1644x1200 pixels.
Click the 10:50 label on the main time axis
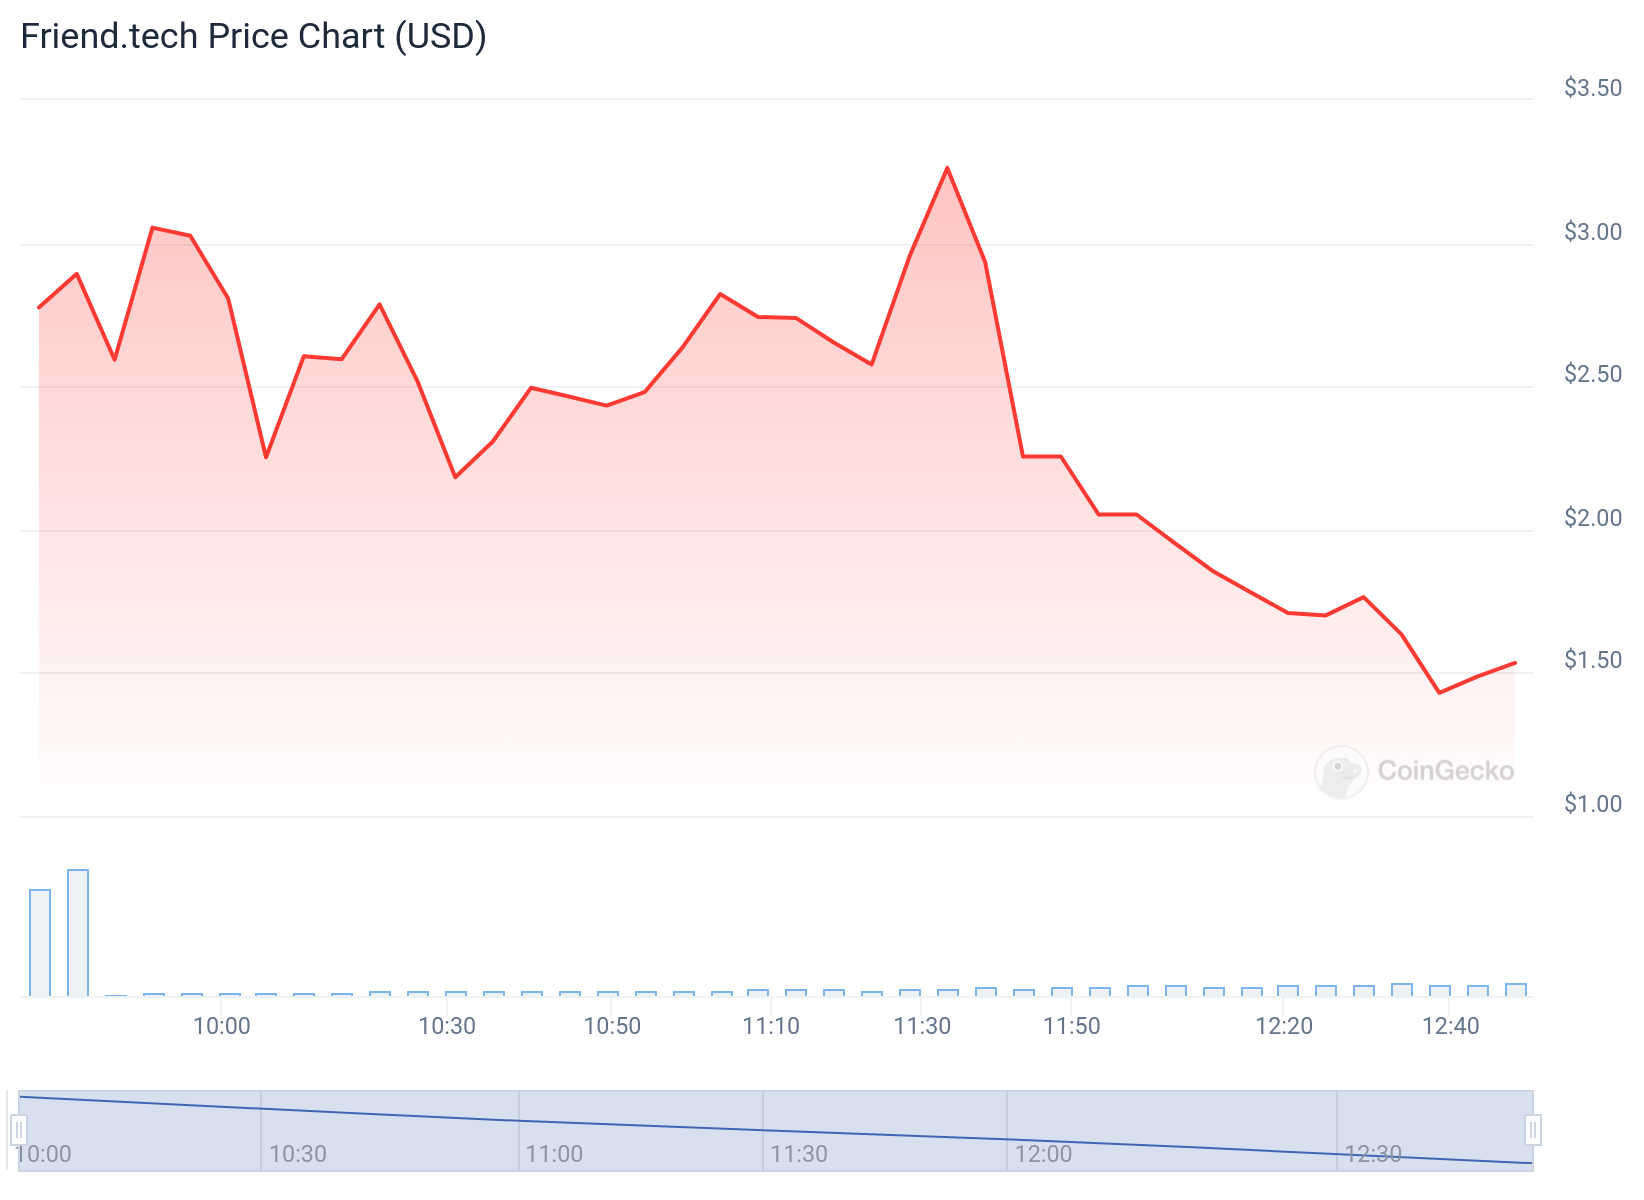(612, 1026)
